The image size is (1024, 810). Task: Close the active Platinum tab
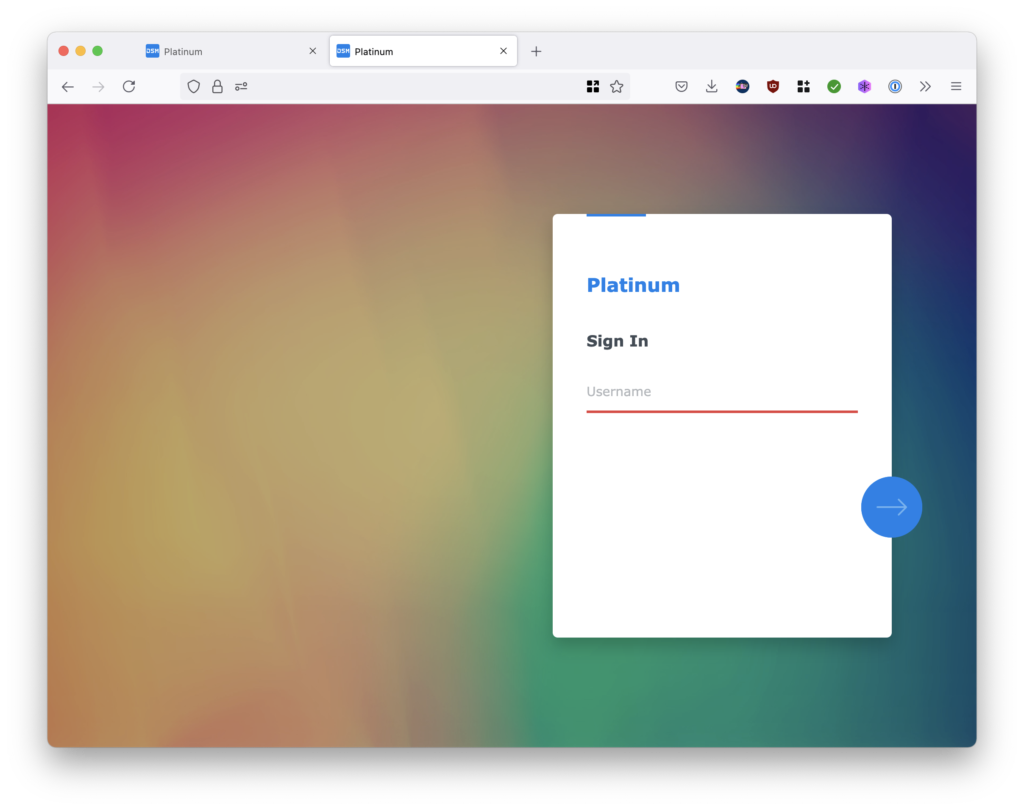[504, 51]
